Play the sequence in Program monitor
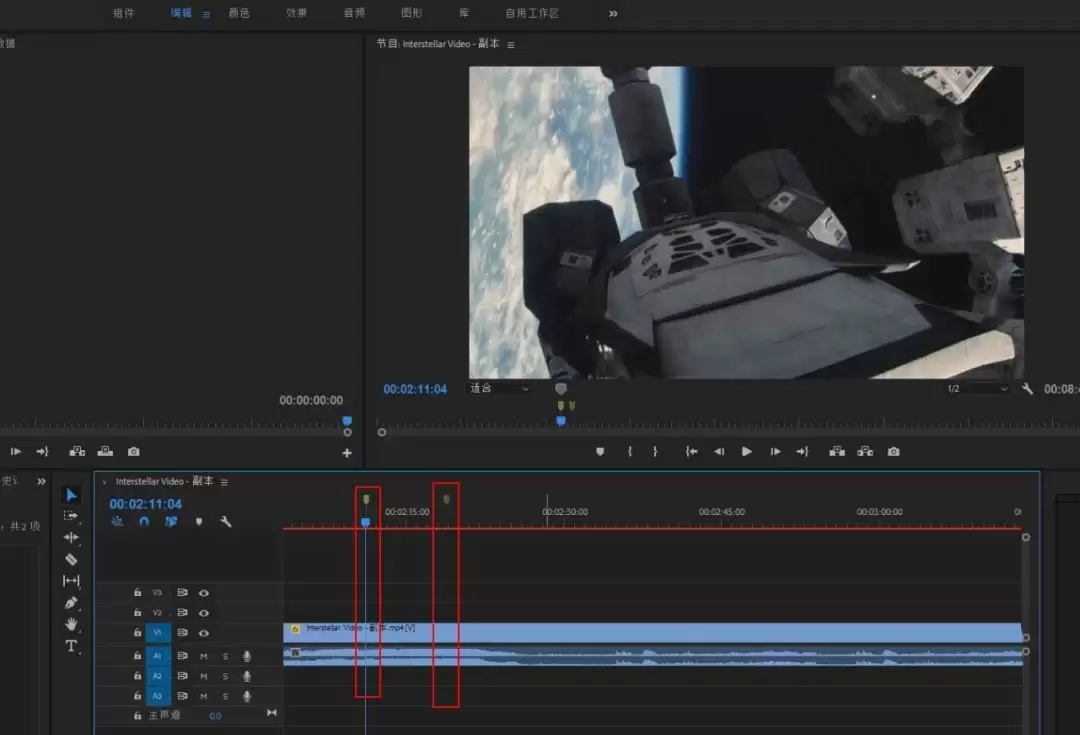Image resolution: width=1080 pixels, height=735 pixels. (x=747, y=451)
